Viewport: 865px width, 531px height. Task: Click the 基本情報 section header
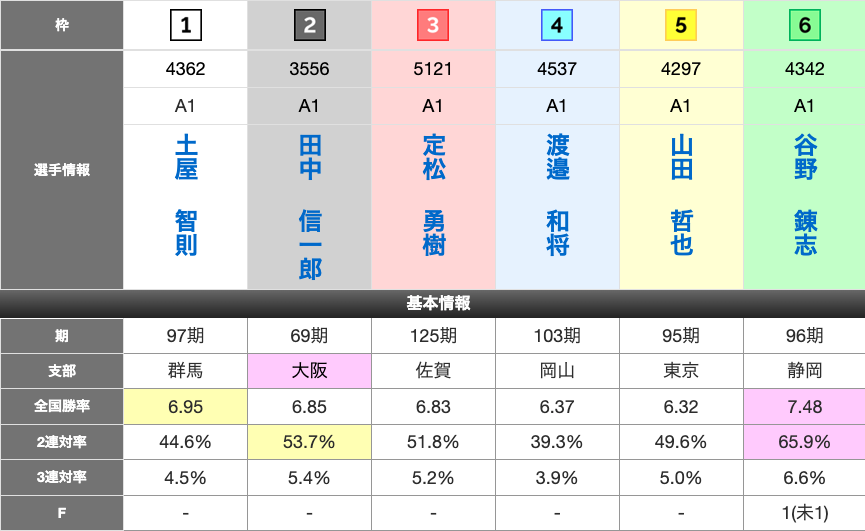[433, 304]
